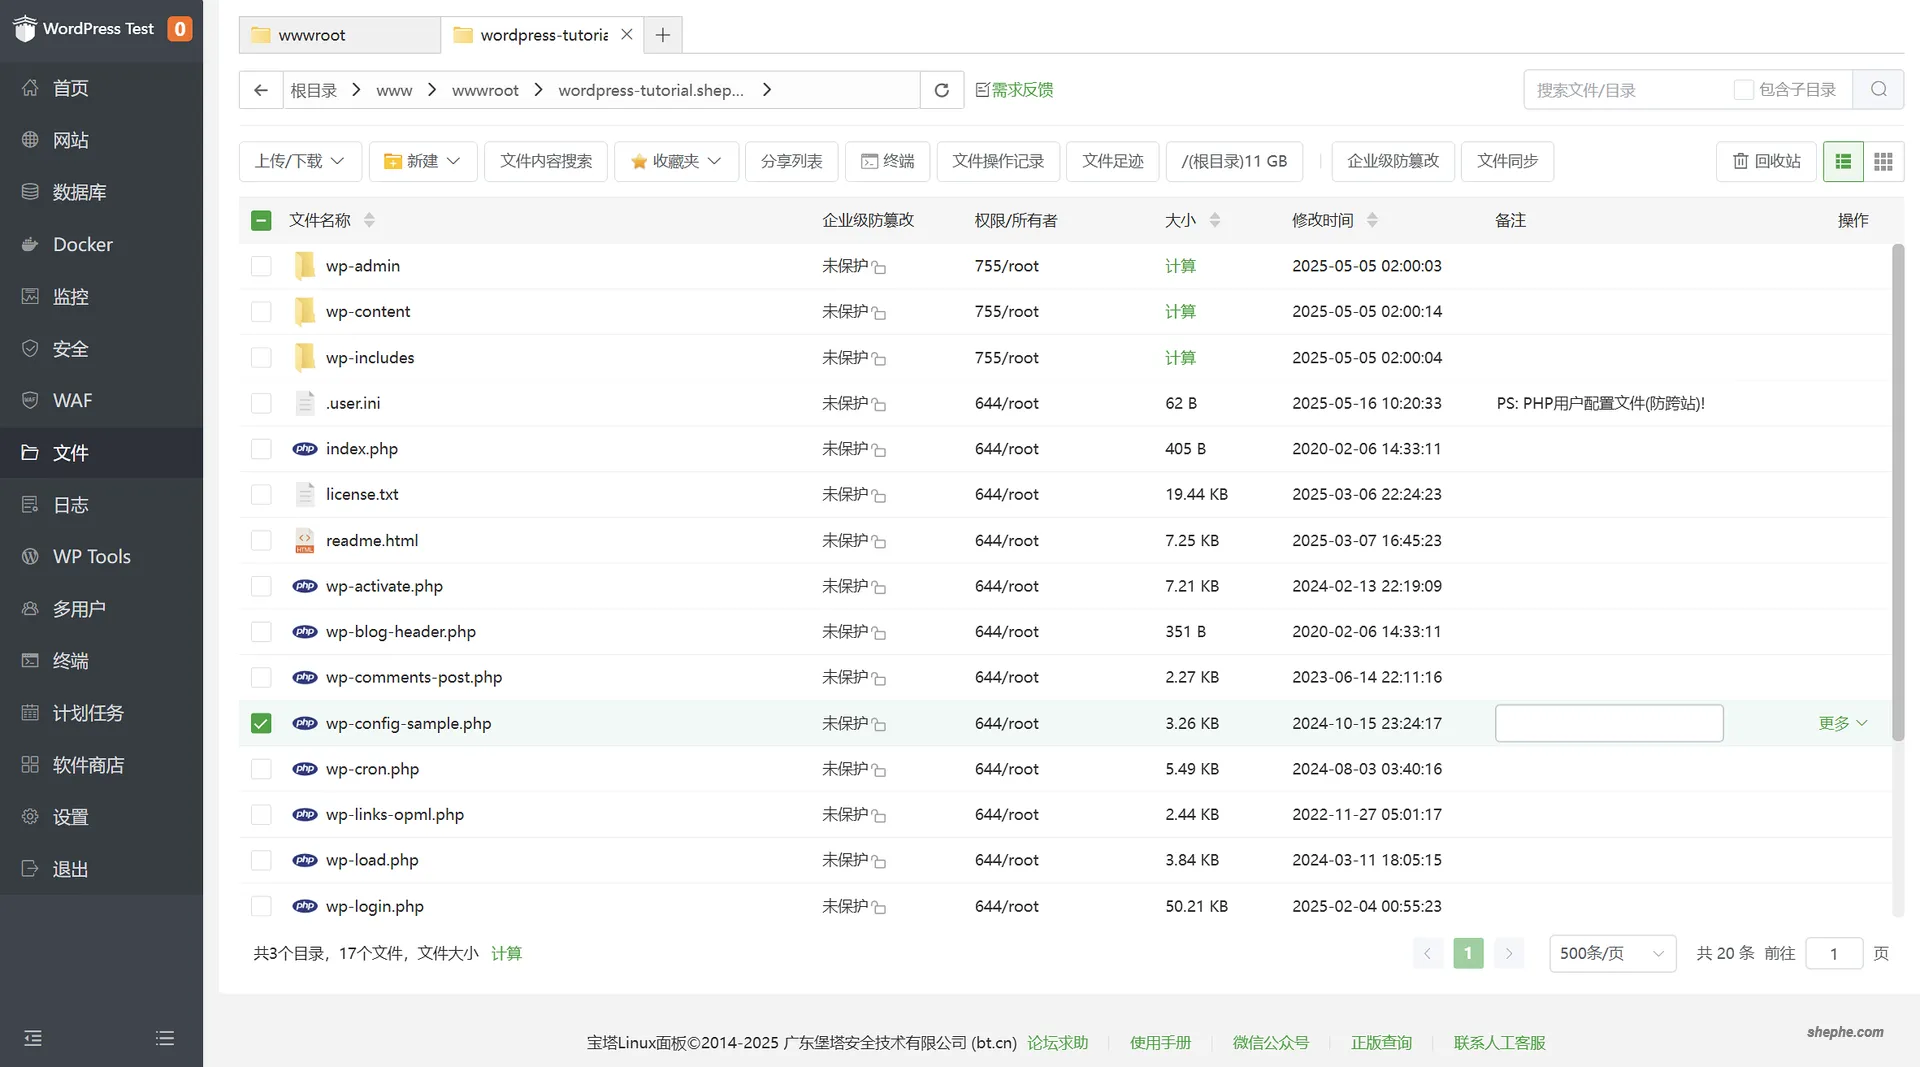Open the Recycle Bin button
The width and height of the screenshot is (1920, 1067).
[x=1766, y=161]
